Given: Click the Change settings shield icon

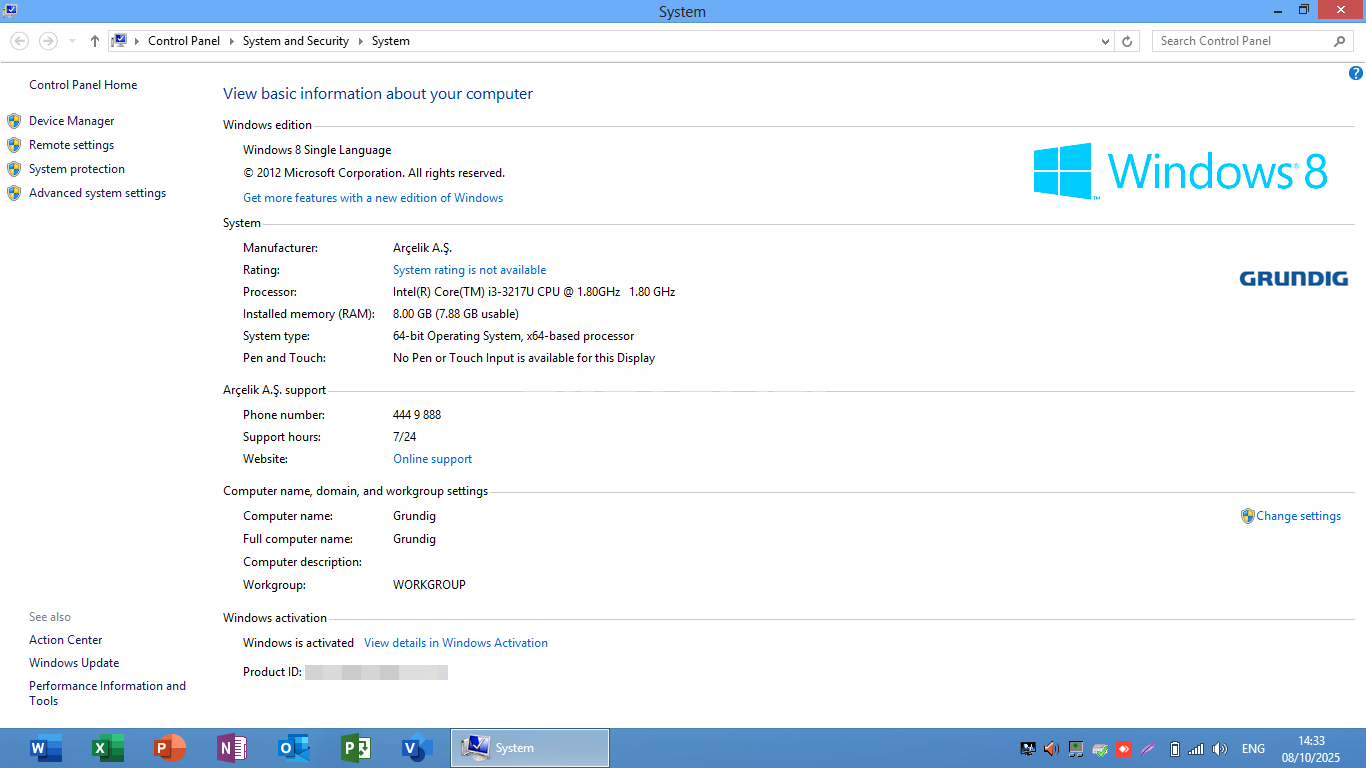Looking at the screenshot, I should (x=1247, y=516).
